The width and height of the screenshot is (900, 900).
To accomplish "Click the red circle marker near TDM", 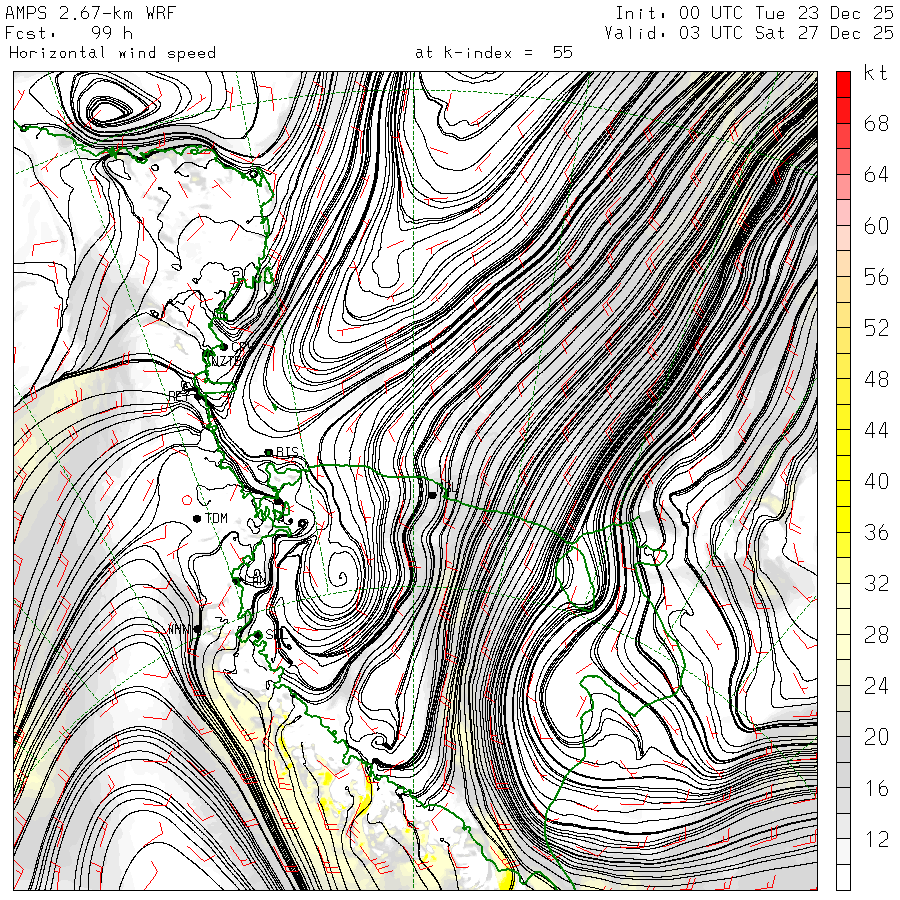I will [x=187, y=500].
